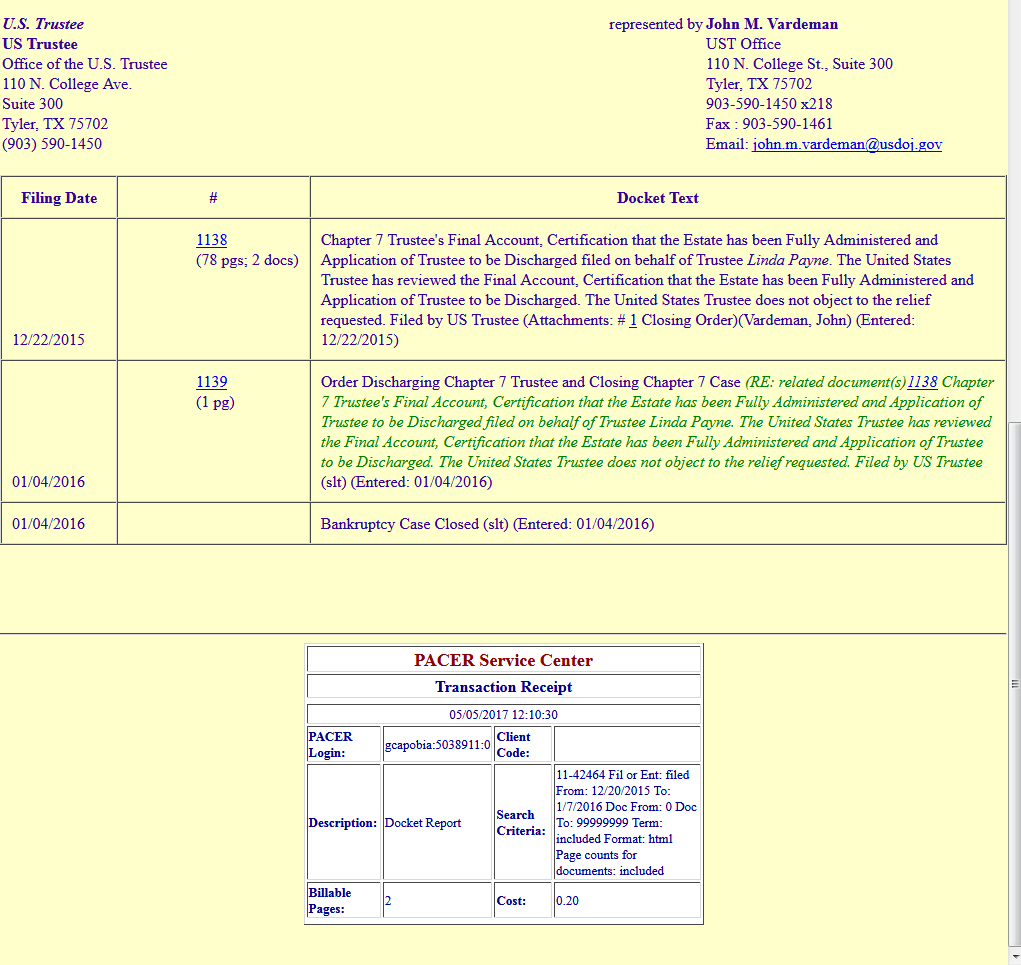This screenshot has height=965, width=1021.
Task: Open document 1139 in the # column
Action: coord(212,382)
